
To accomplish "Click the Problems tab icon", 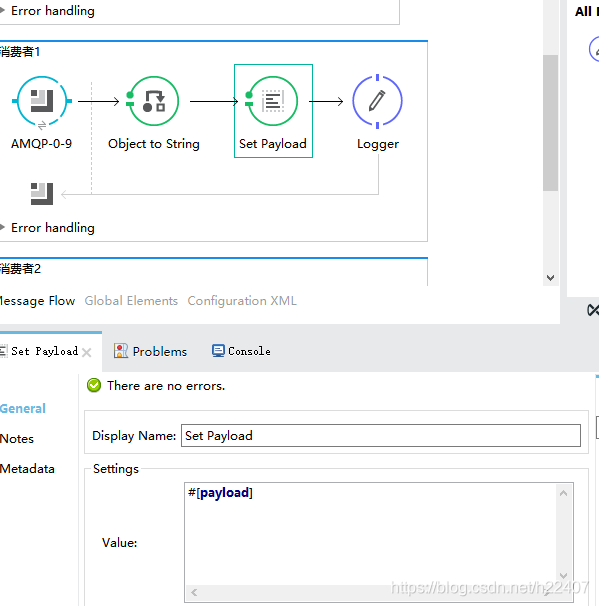I will 121,351.
